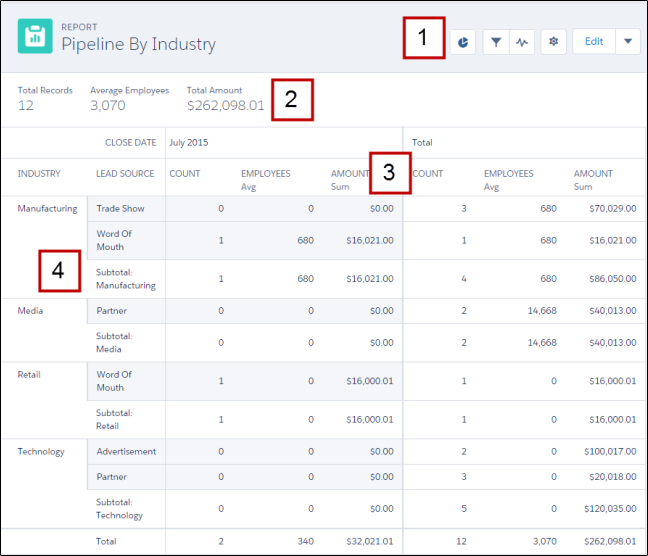Click the $70,029.00 amount cell
The width and height of the screenshot is (648, 556).
(613, 209)
